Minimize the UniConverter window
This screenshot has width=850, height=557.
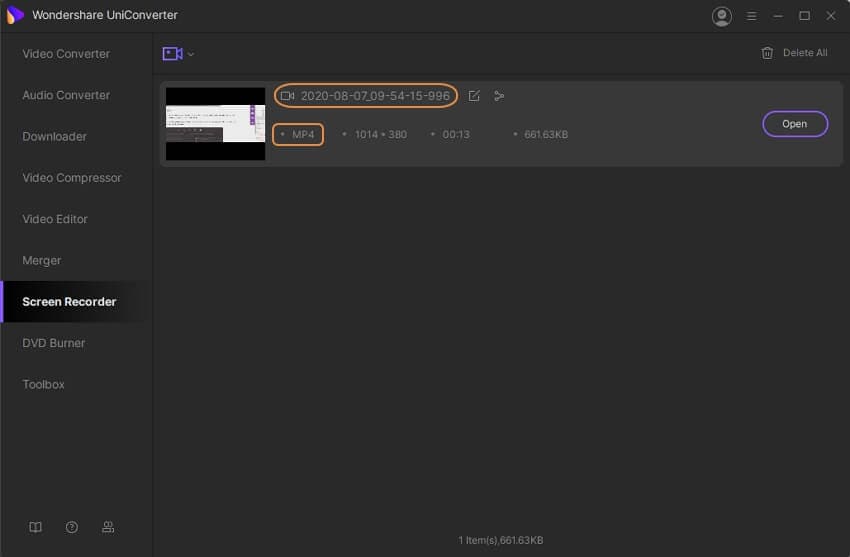(x=778, y=16)
